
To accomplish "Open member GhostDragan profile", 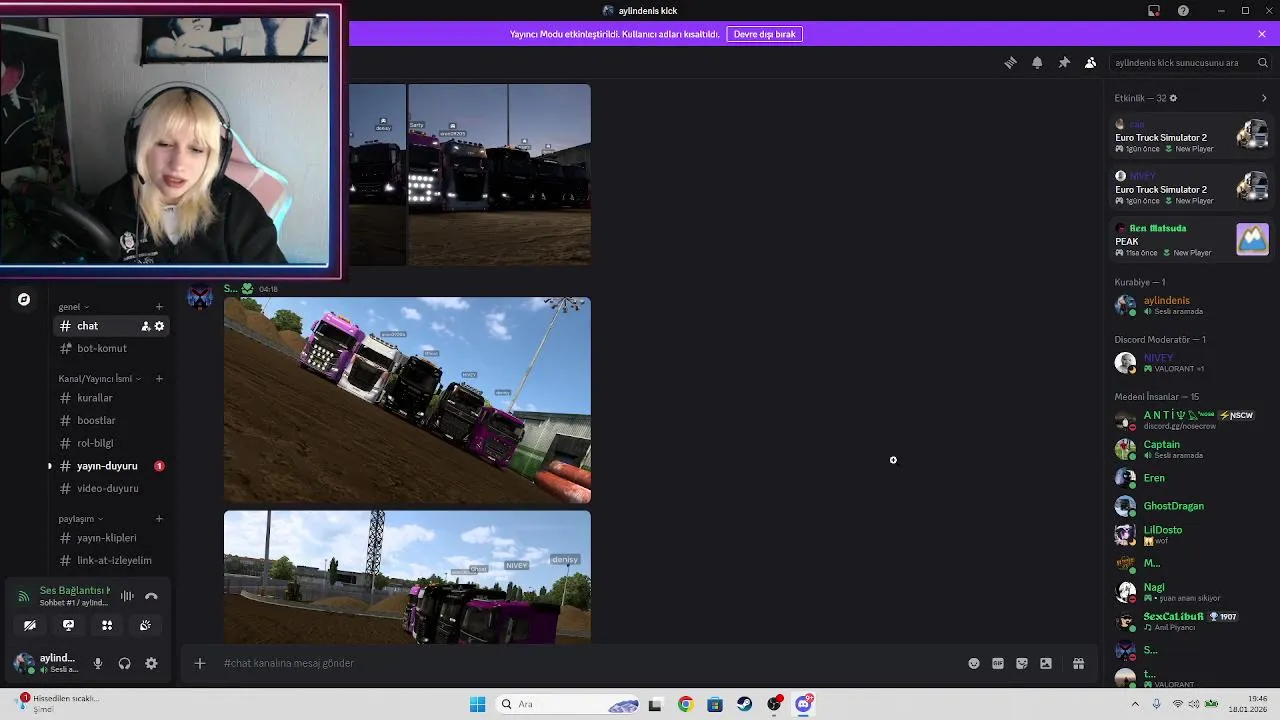I will (x=1191, y=506).
